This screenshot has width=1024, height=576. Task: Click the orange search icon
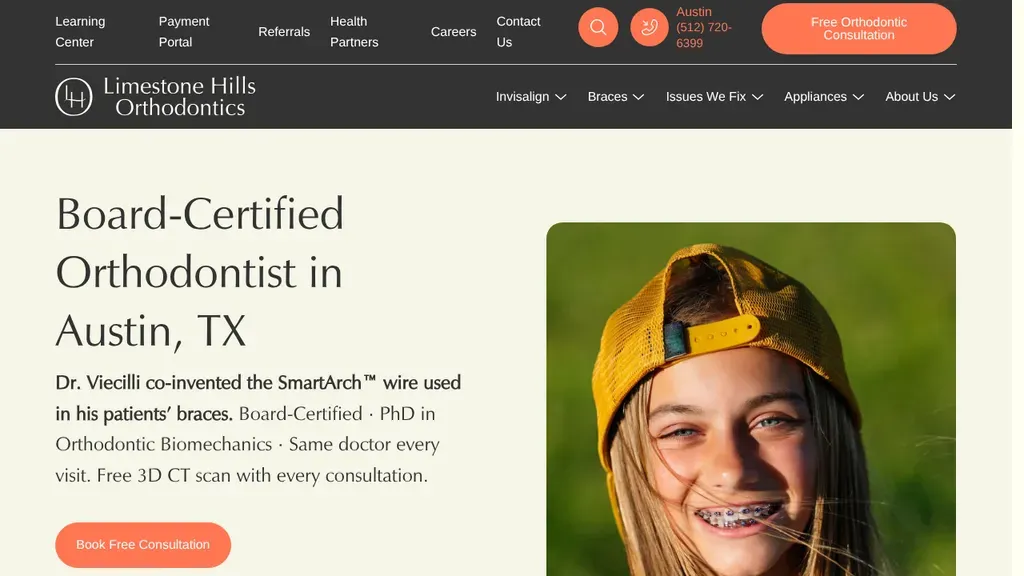[x=598, y=27]
